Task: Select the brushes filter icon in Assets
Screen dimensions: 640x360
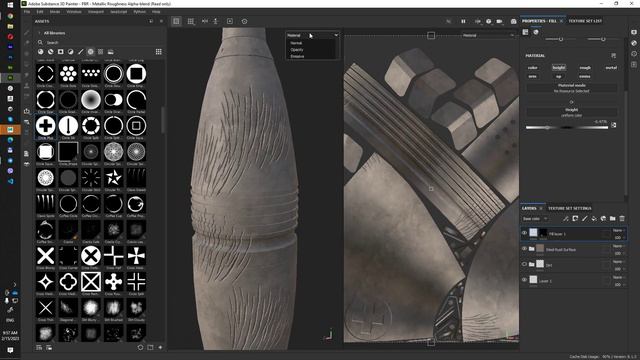Action: 80,52
